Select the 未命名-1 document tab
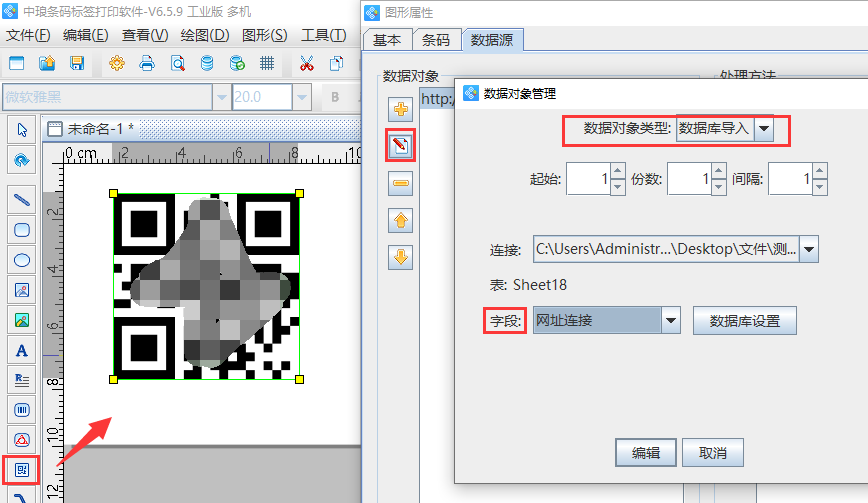The height and width of the screenshot is (503, 868). (91, 129)
